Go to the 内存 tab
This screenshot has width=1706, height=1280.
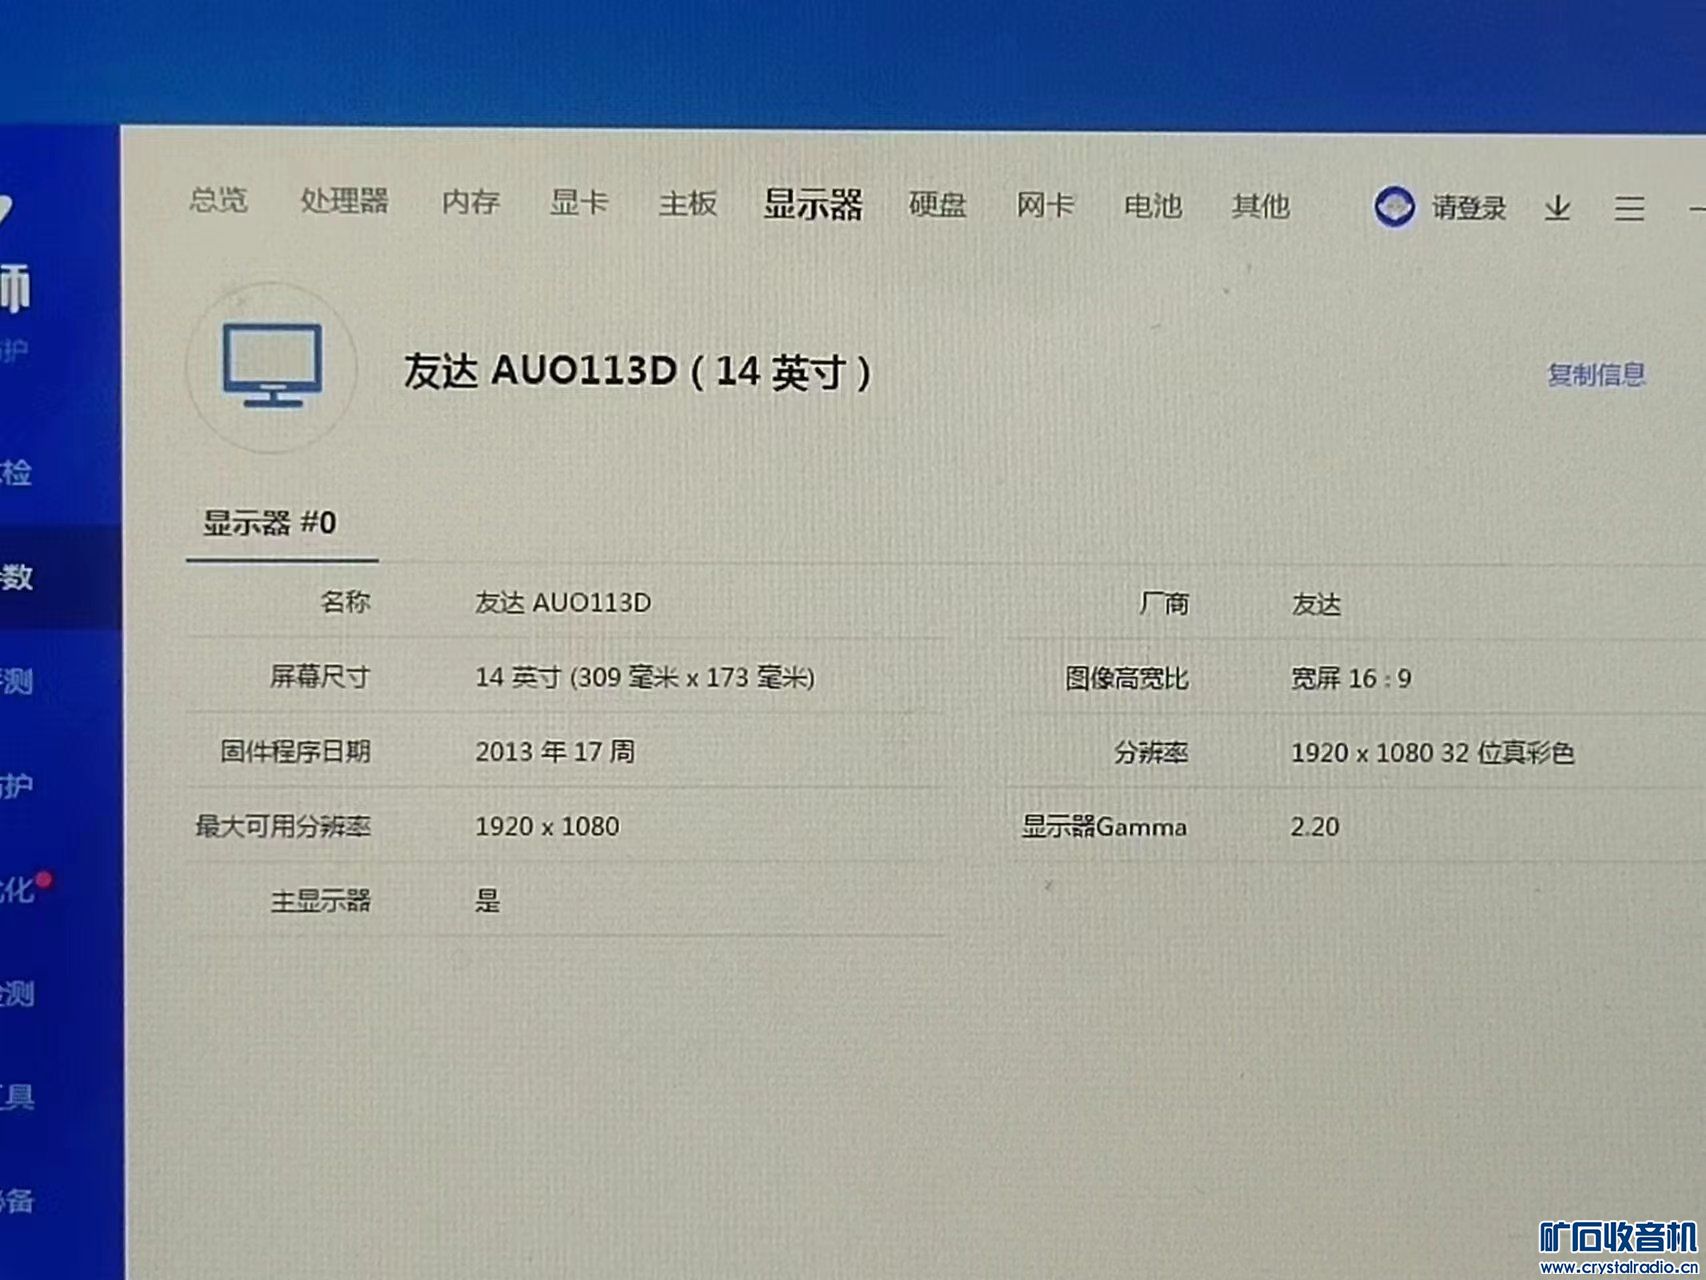[471, 202]
